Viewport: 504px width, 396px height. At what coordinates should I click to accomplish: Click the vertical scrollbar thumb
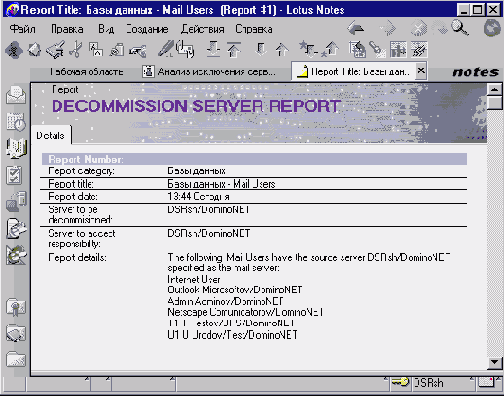point(494,103)
